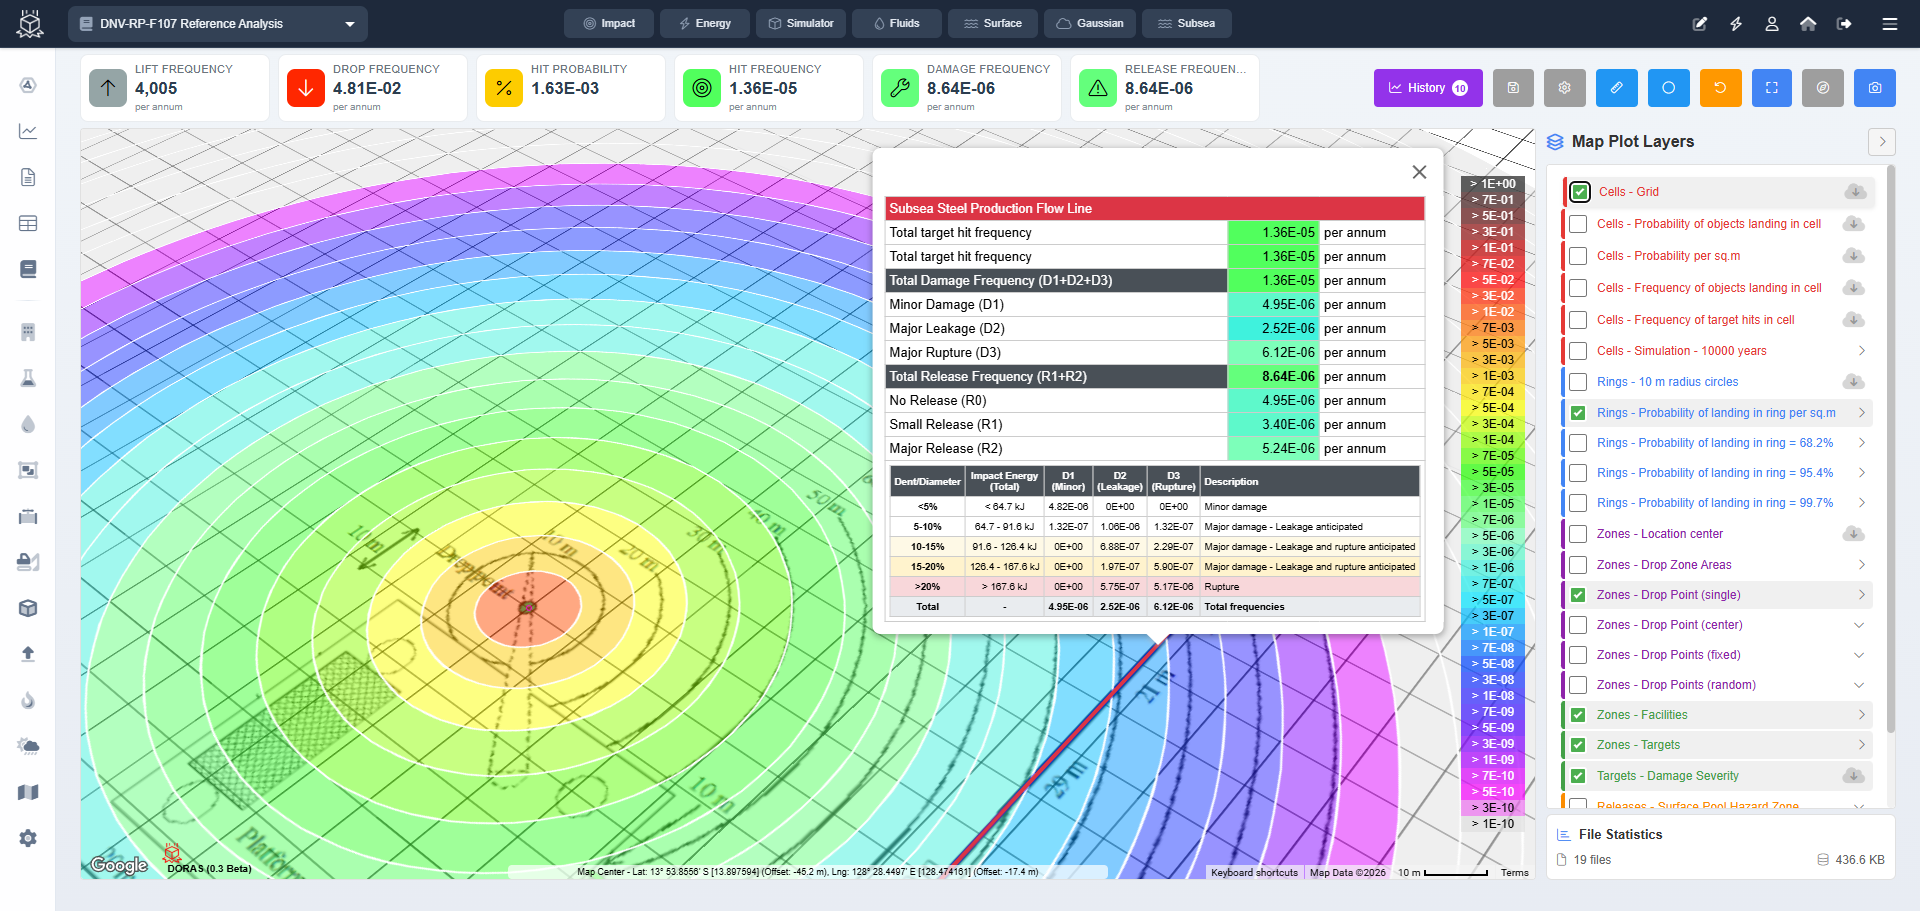The image size is (1920, 911).
Task: Open the gray settings gear button
Action: (x=1564, y=88)
